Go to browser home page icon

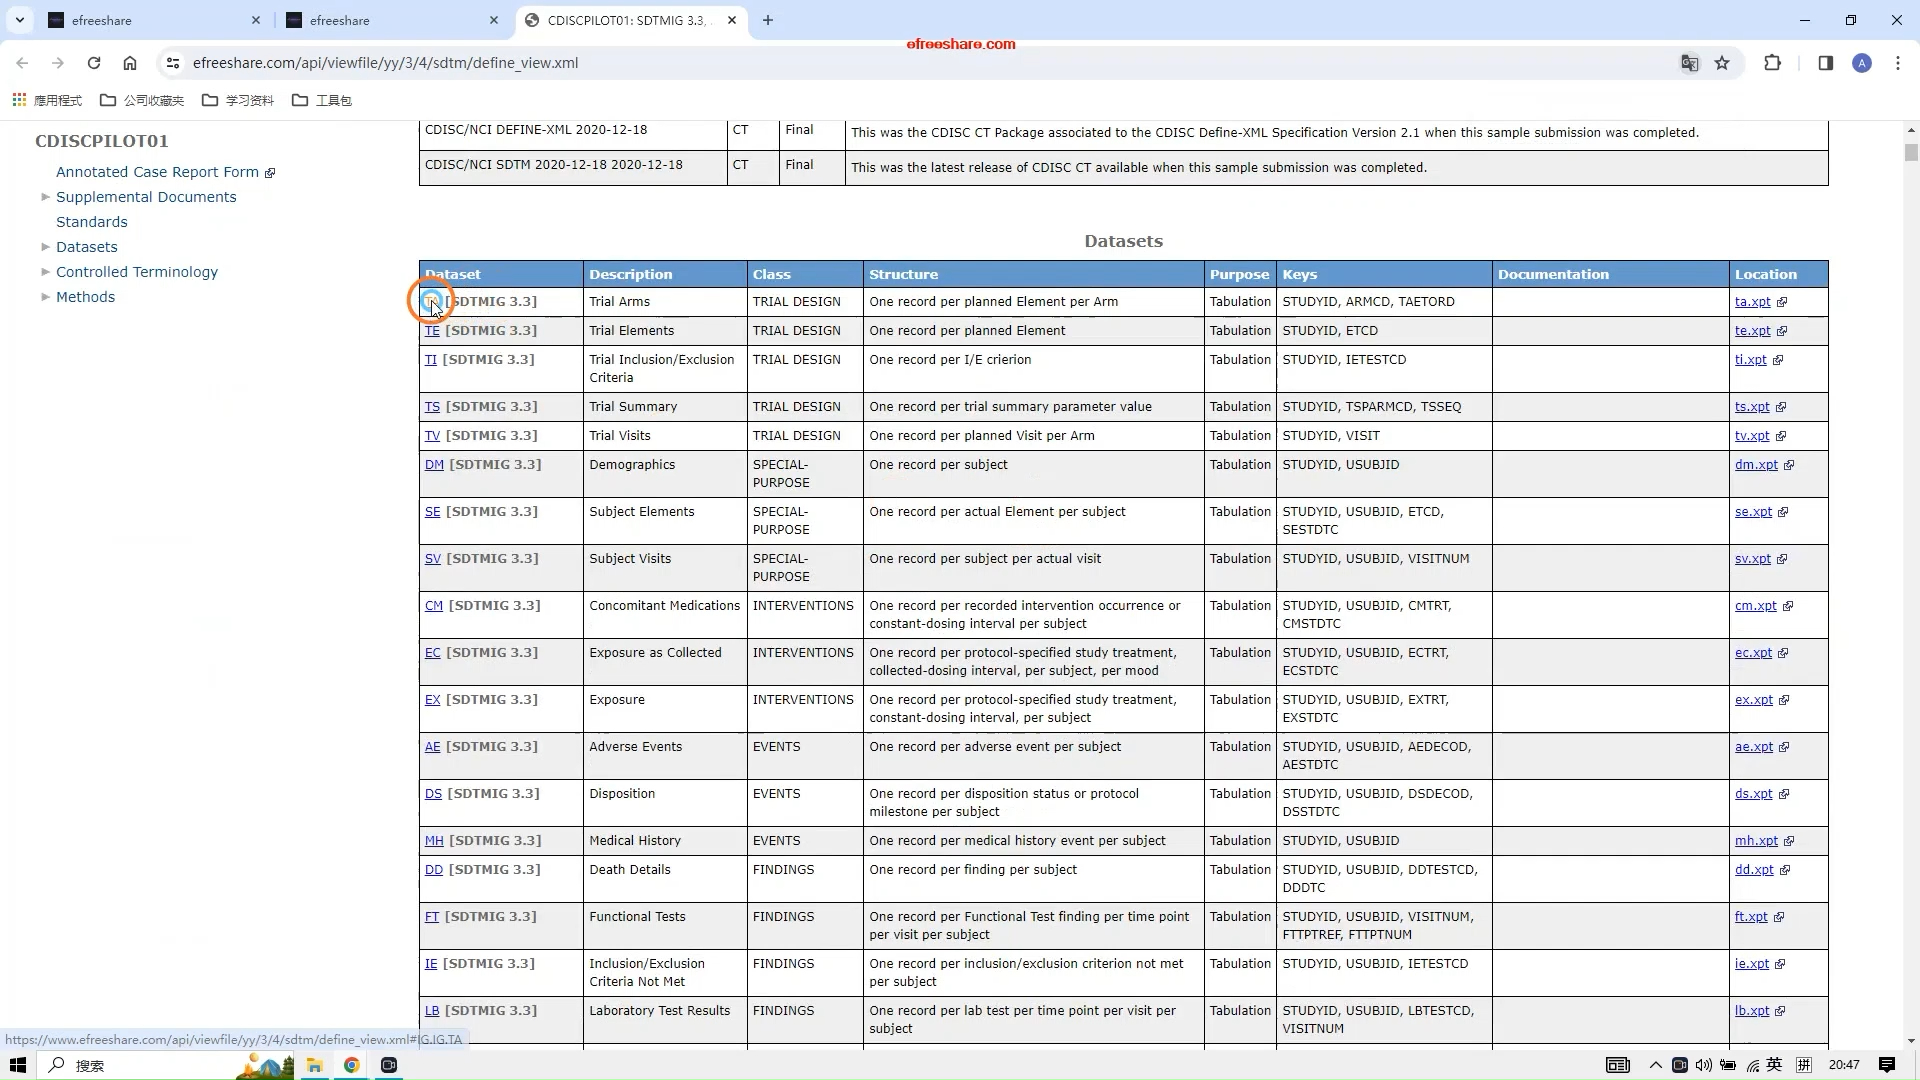click(x=130, y=63)
